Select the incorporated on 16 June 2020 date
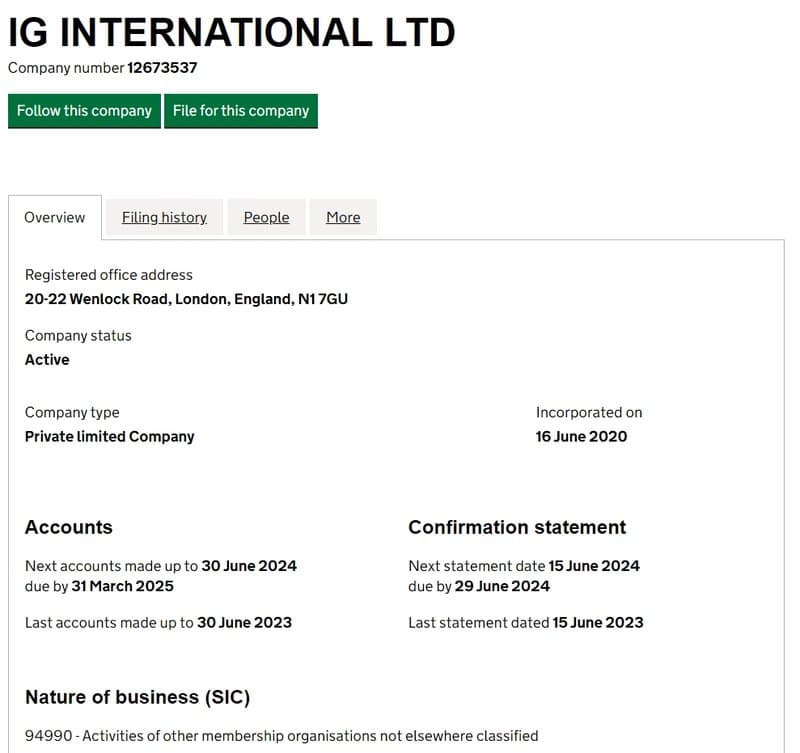 click(580, 436)
